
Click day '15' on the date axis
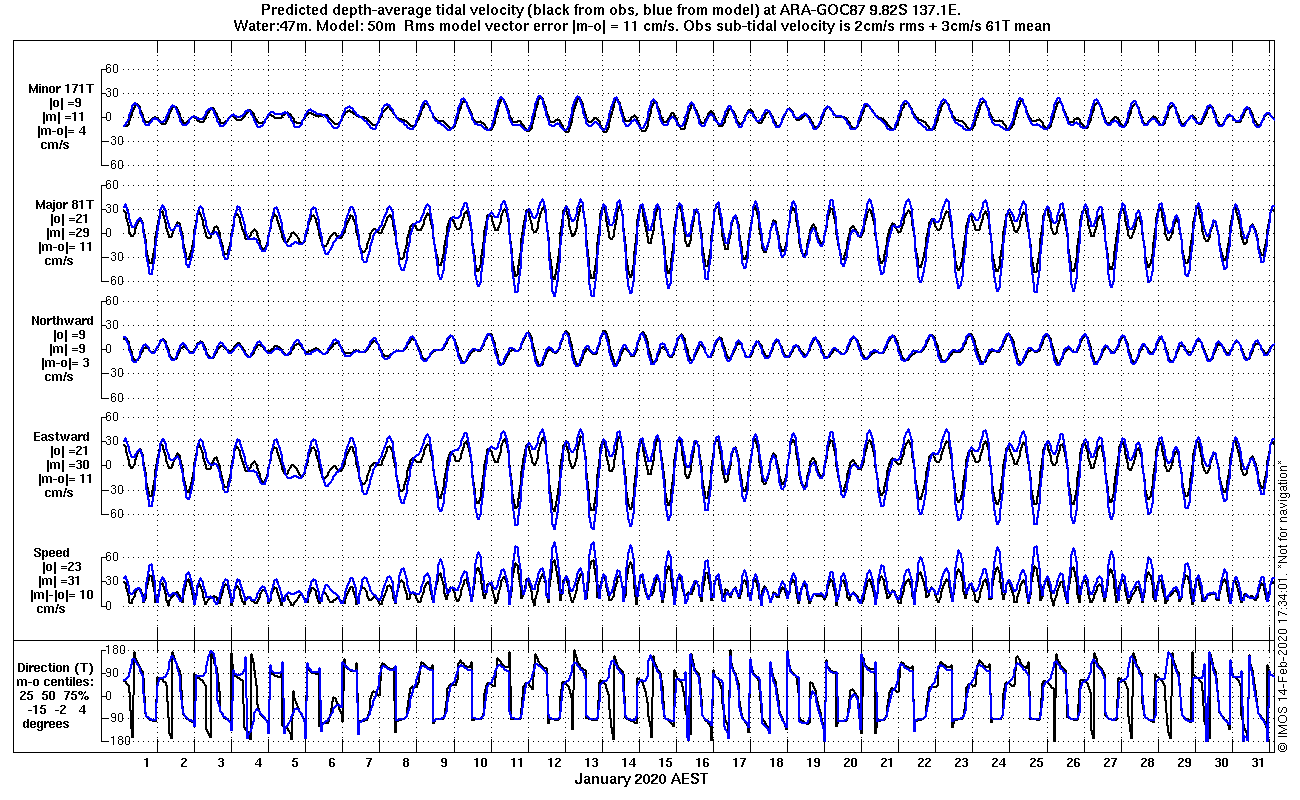[x=665, y=762]
